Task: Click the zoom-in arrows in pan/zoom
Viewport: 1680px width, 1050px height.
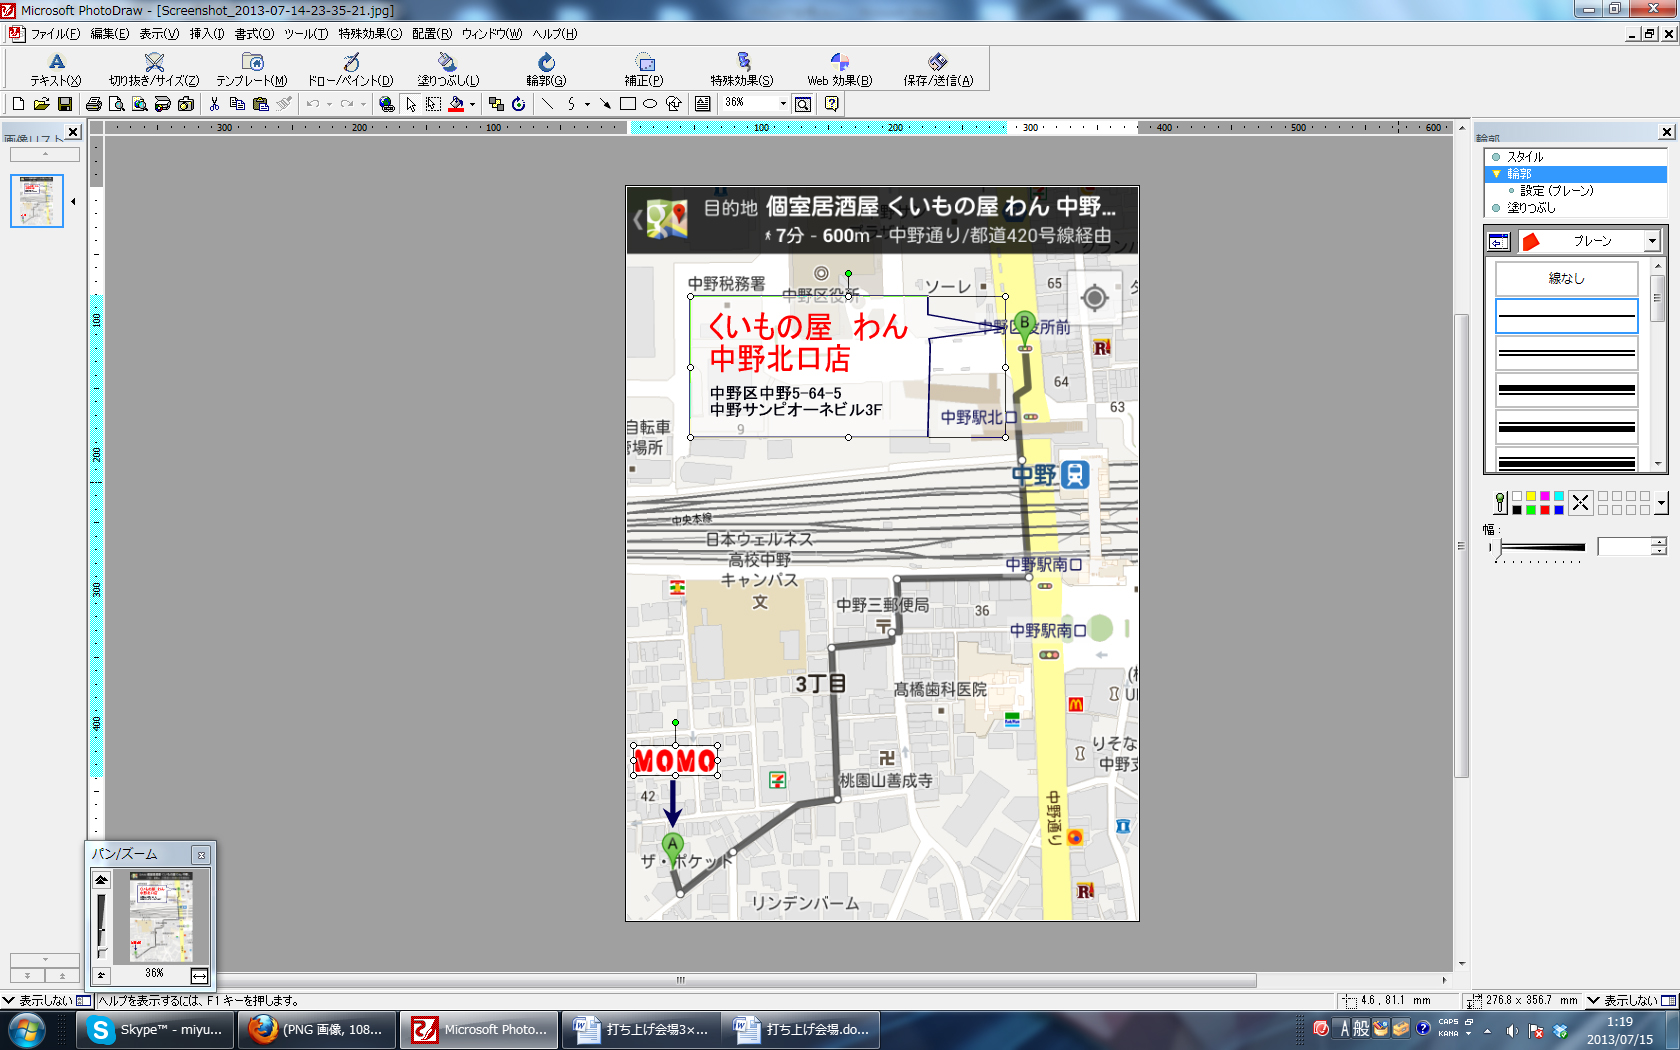Action: click(x=101, y=880)
